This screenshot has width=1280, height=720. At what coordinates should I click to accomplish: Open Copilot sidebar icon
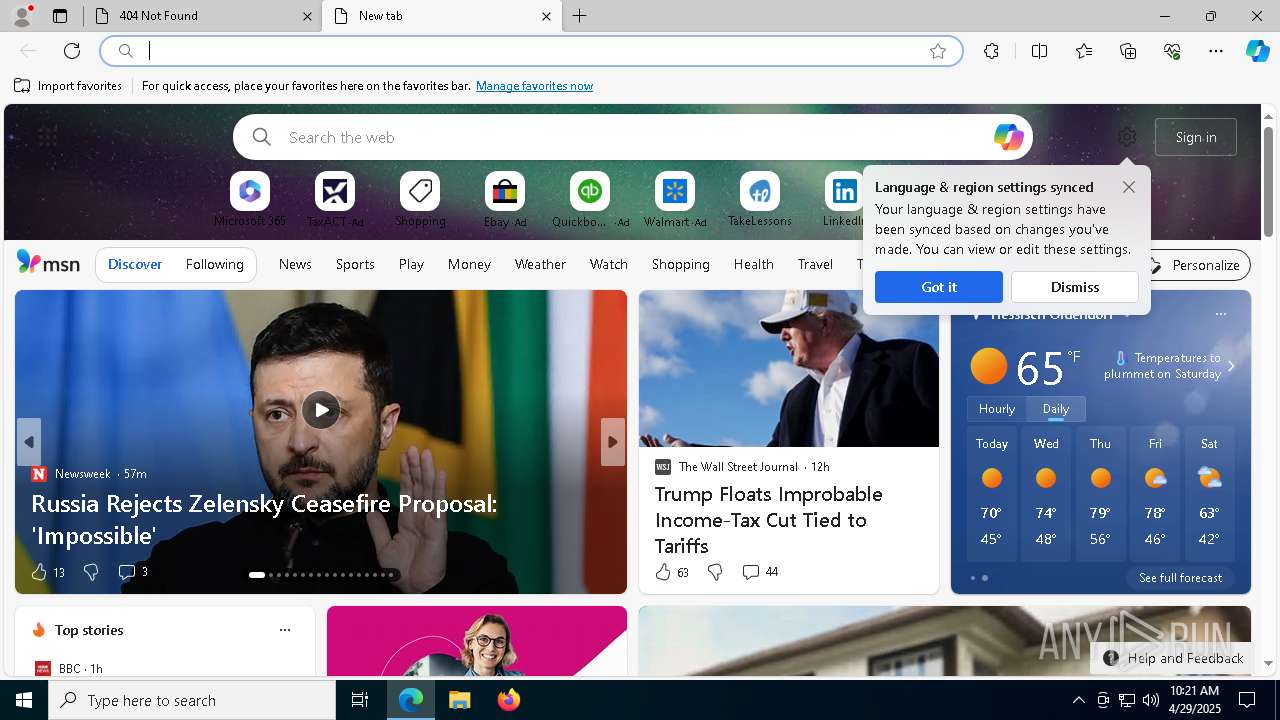[x=1257, y=51]
